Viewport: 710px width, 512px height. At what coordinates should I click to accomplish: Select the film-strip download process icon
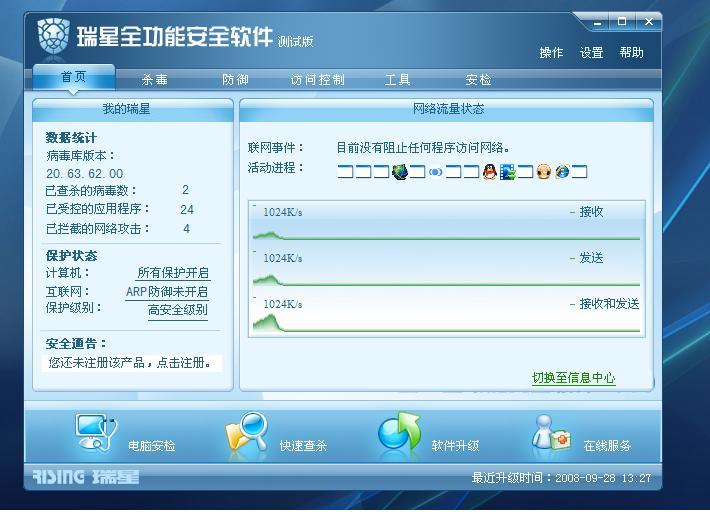click(508, 172)
